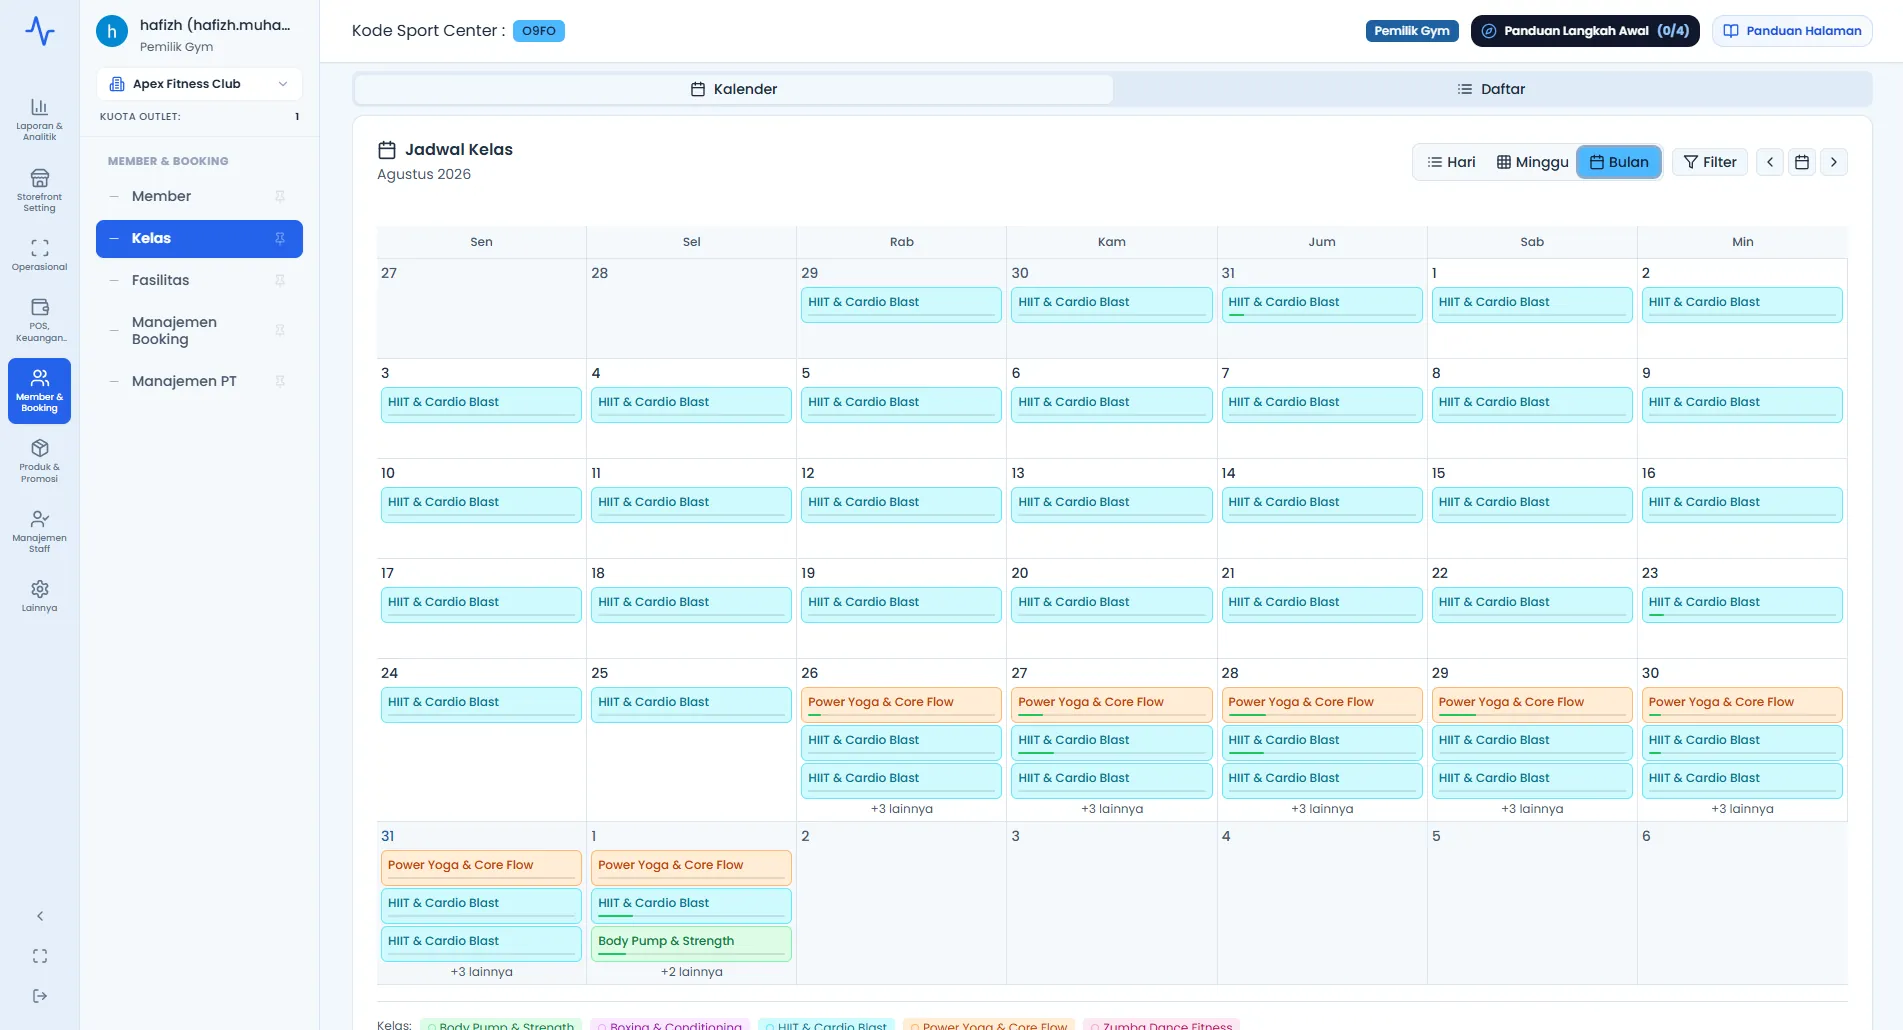Open Produk & Promosi sidebar icon
1903x1030 pixels.
click(39, 460)
